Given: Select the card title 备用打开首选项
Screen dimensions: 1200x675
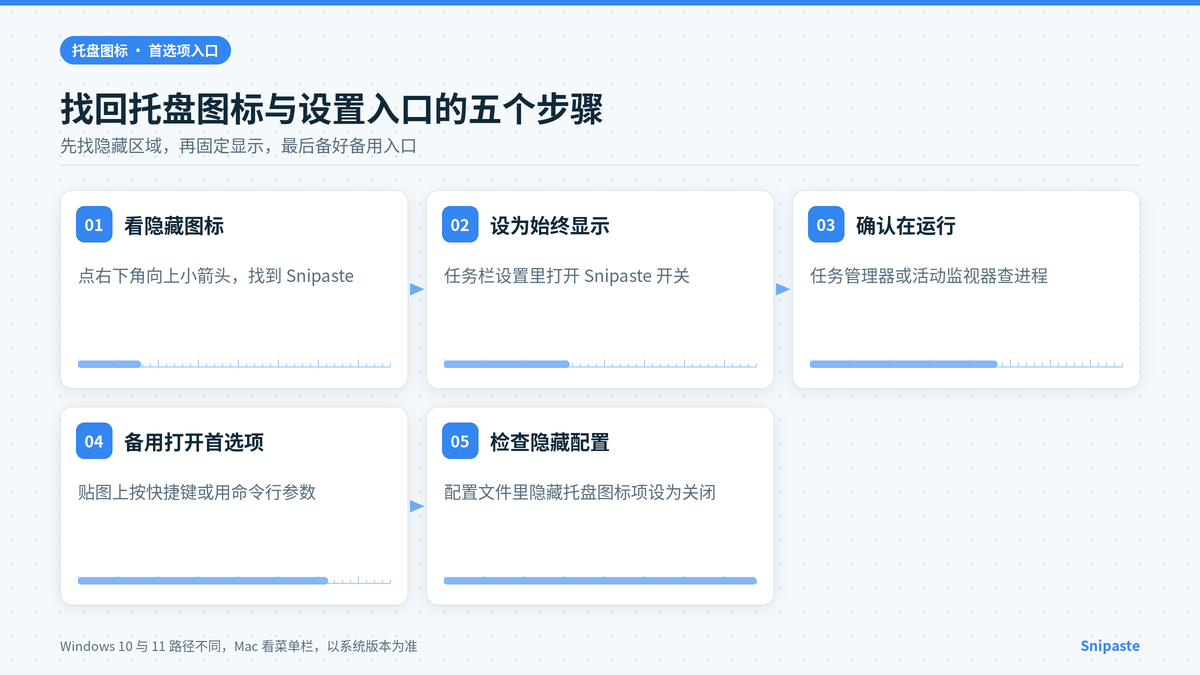Looking at the screenshot, I should [x=194, y=442].
